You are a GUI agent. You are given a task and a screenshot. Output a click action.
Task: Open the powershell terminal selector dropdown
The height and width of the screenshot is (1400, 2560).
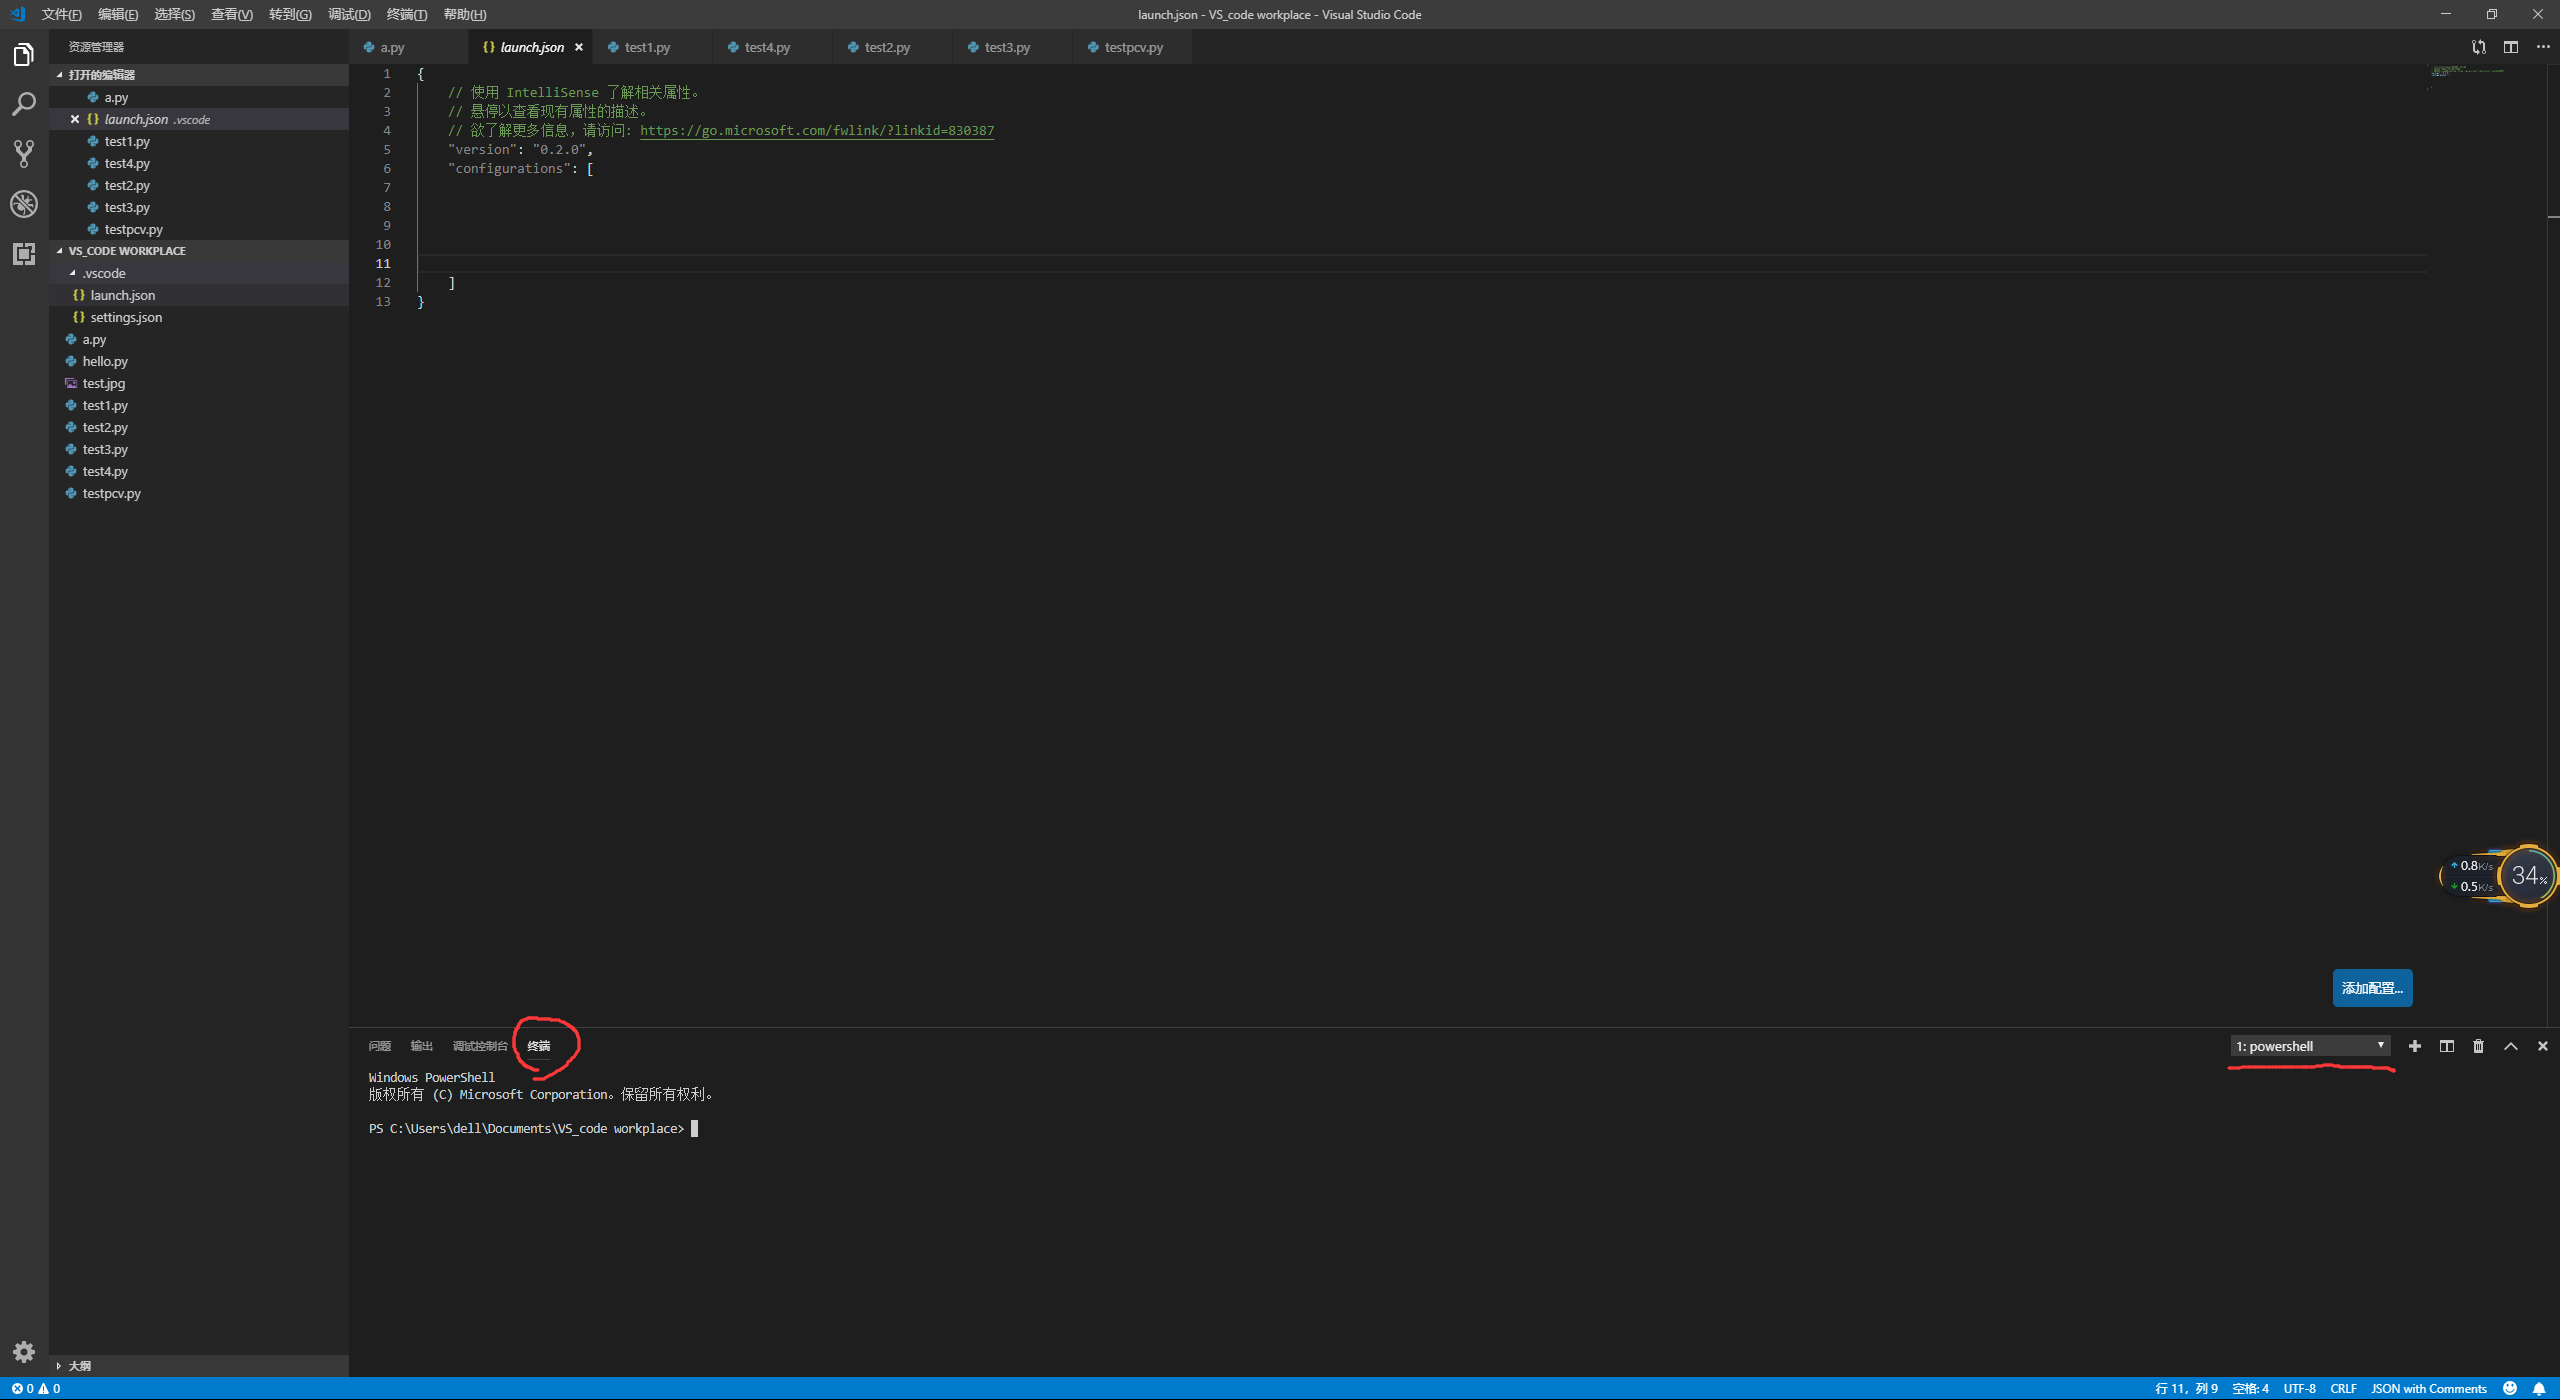[2310, 1046]
